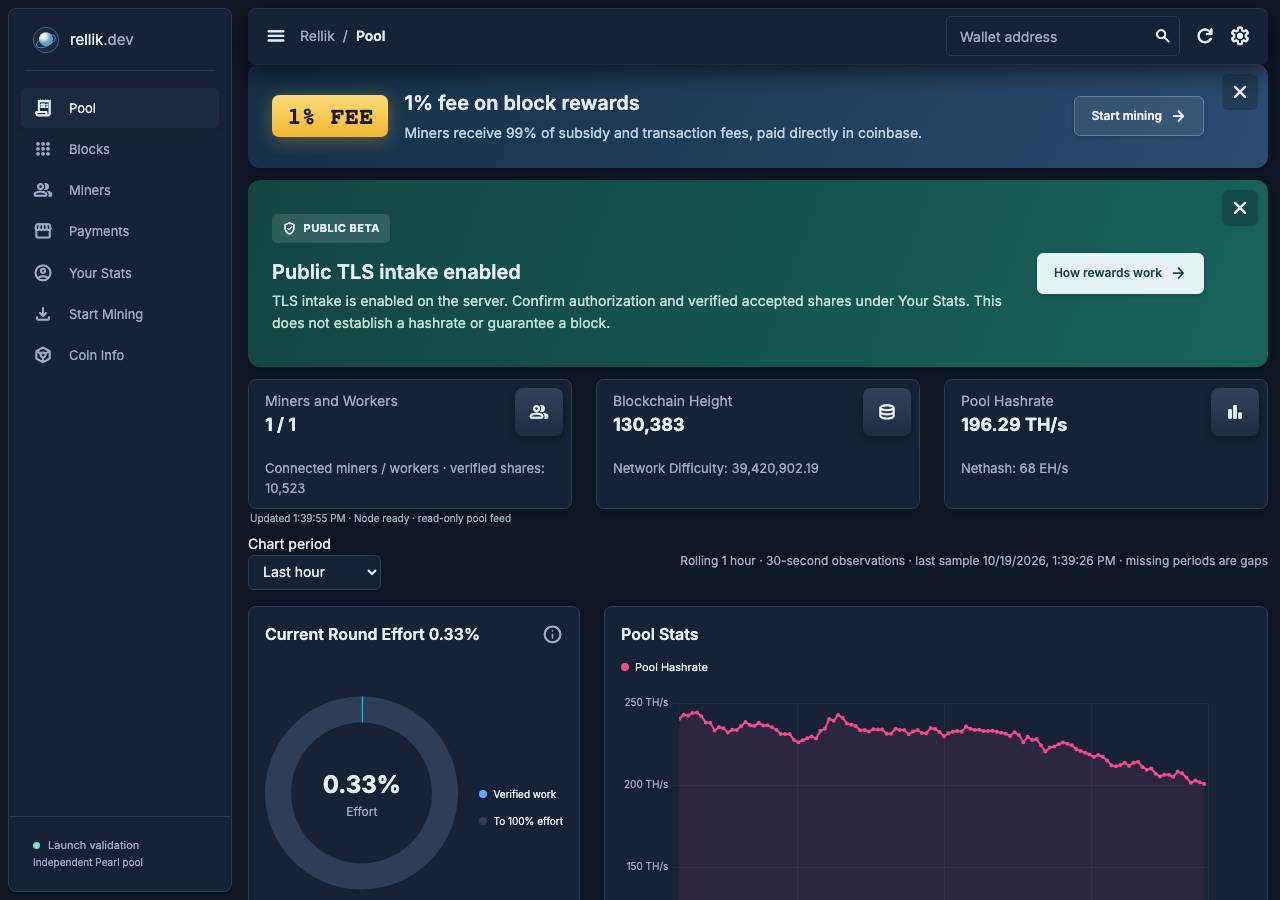Click the 1% FEE badge

[330, 116]
